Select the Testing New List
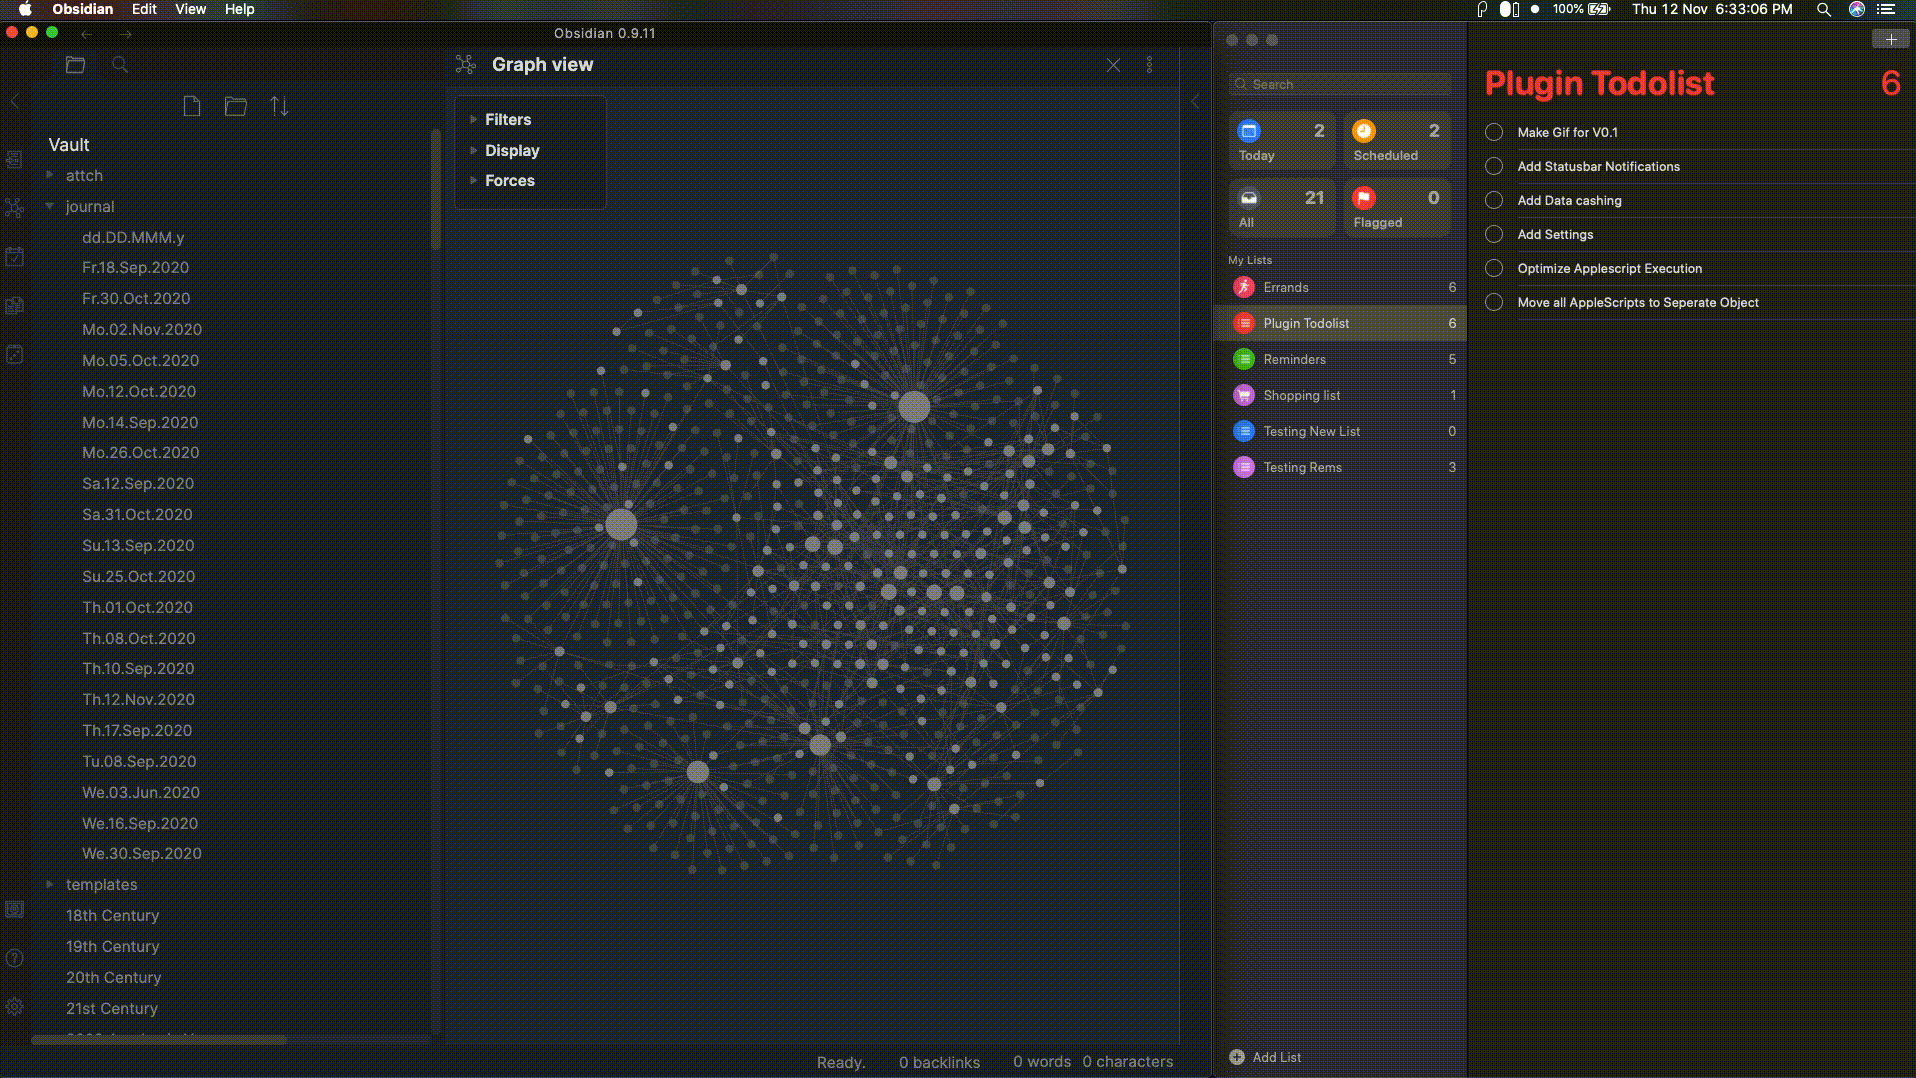The height and width of the screenshot is (1078, 1916). coord(1340,431)
